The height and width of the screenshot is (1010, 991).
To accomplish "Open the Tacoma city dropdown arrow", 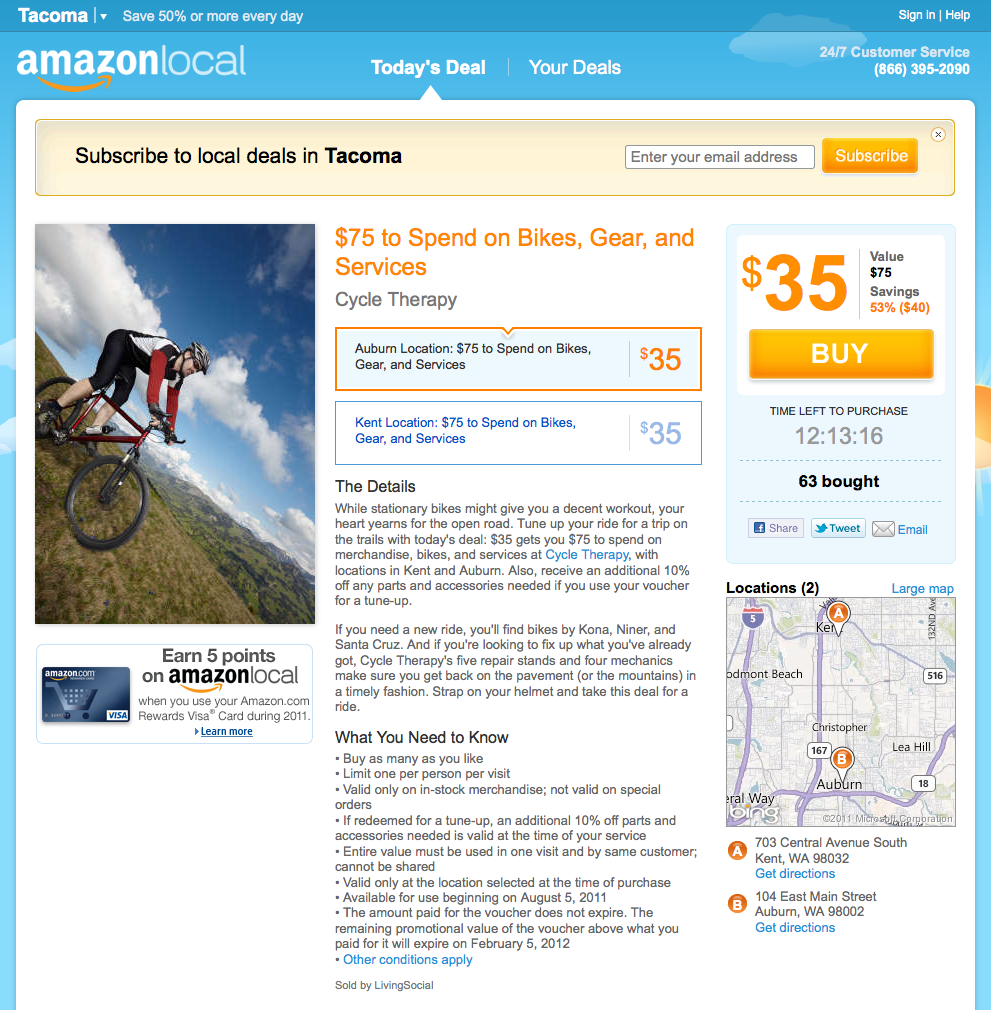I will 103,16.
